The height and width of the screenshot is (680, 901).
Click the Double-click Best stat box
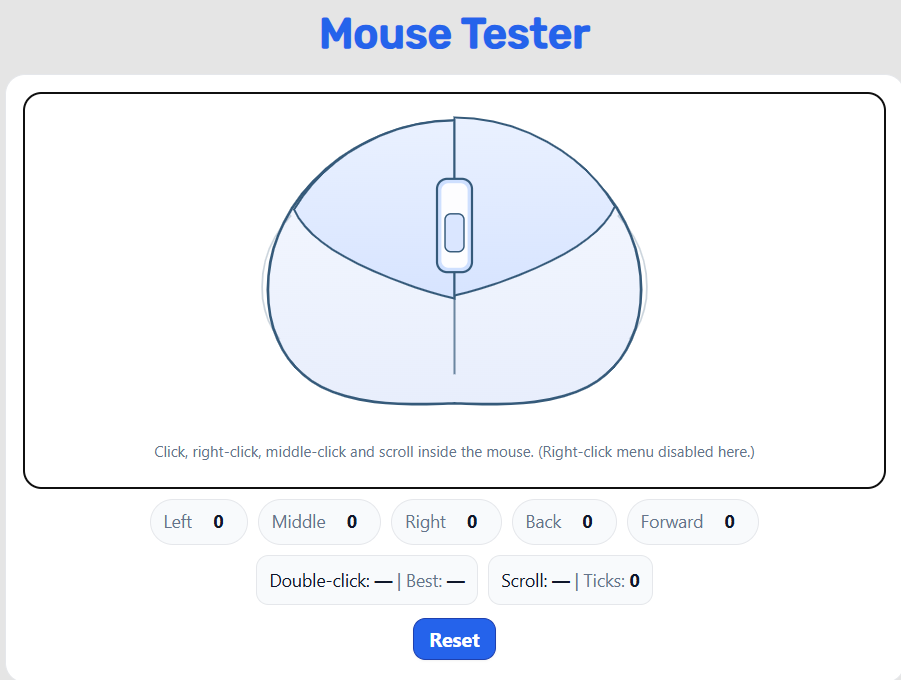click(x=366, y=580)
